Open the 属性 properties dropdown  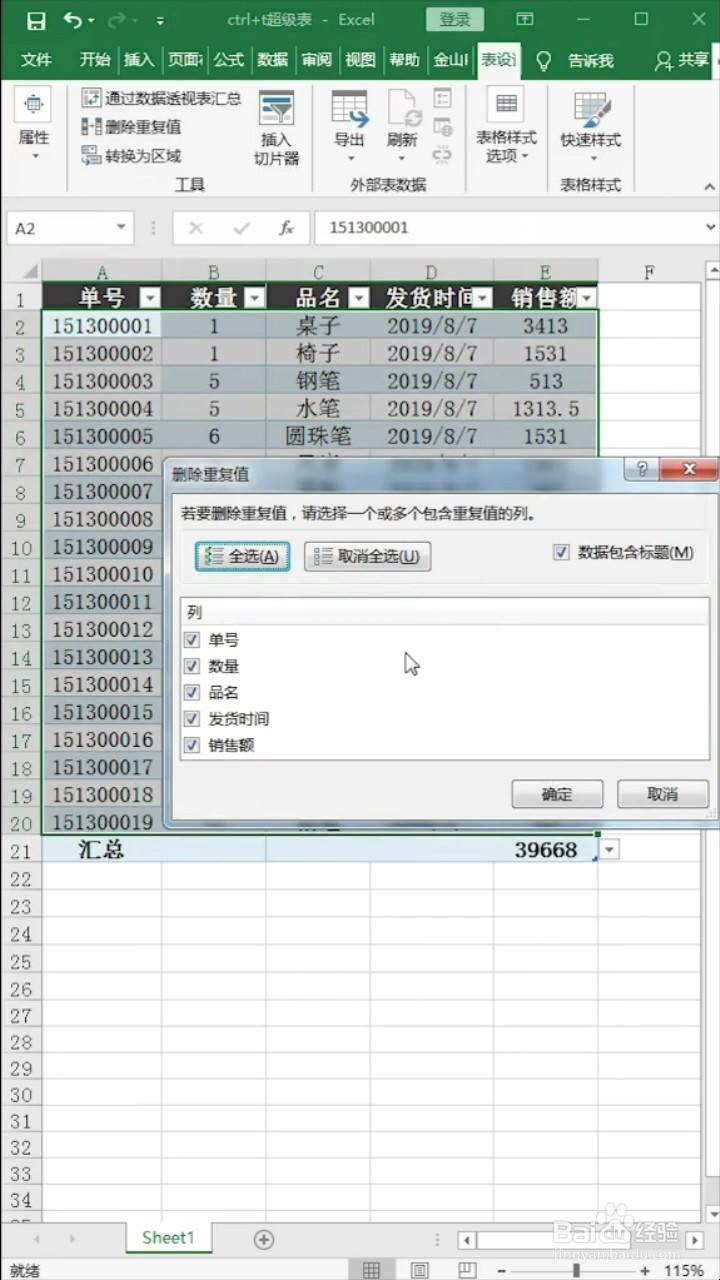click(34, 125)
